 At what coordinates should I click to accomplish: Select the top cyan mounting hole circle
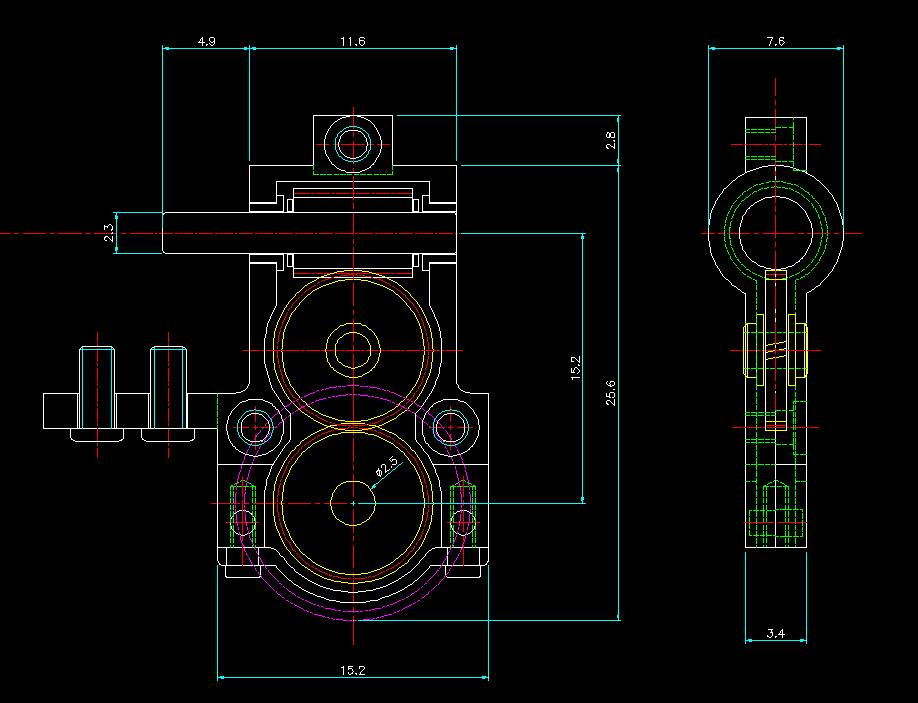coord(353,142)
